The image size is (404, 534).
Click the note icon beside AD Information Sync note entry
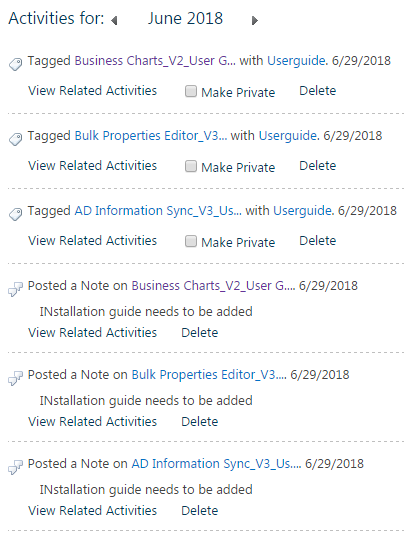(15, 467)
